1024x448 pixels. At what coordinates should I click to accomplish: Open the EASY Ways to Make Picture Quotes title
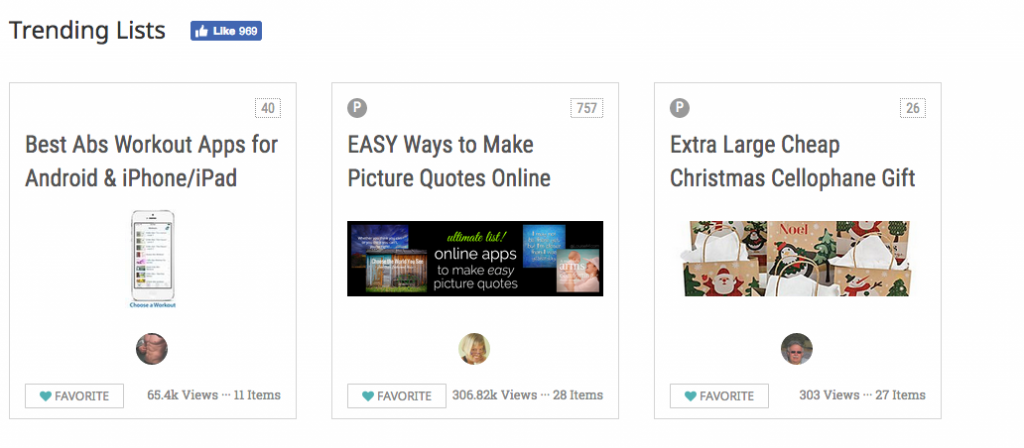click(449, 161)
